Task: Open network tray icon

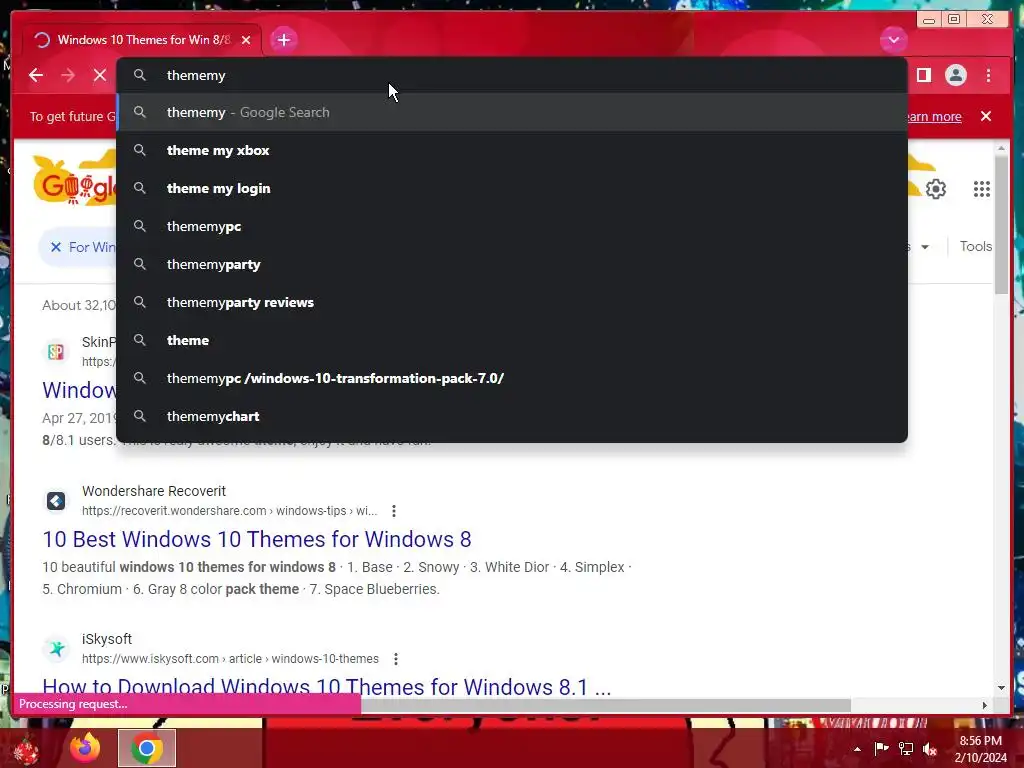Action: tap(906, 748)
